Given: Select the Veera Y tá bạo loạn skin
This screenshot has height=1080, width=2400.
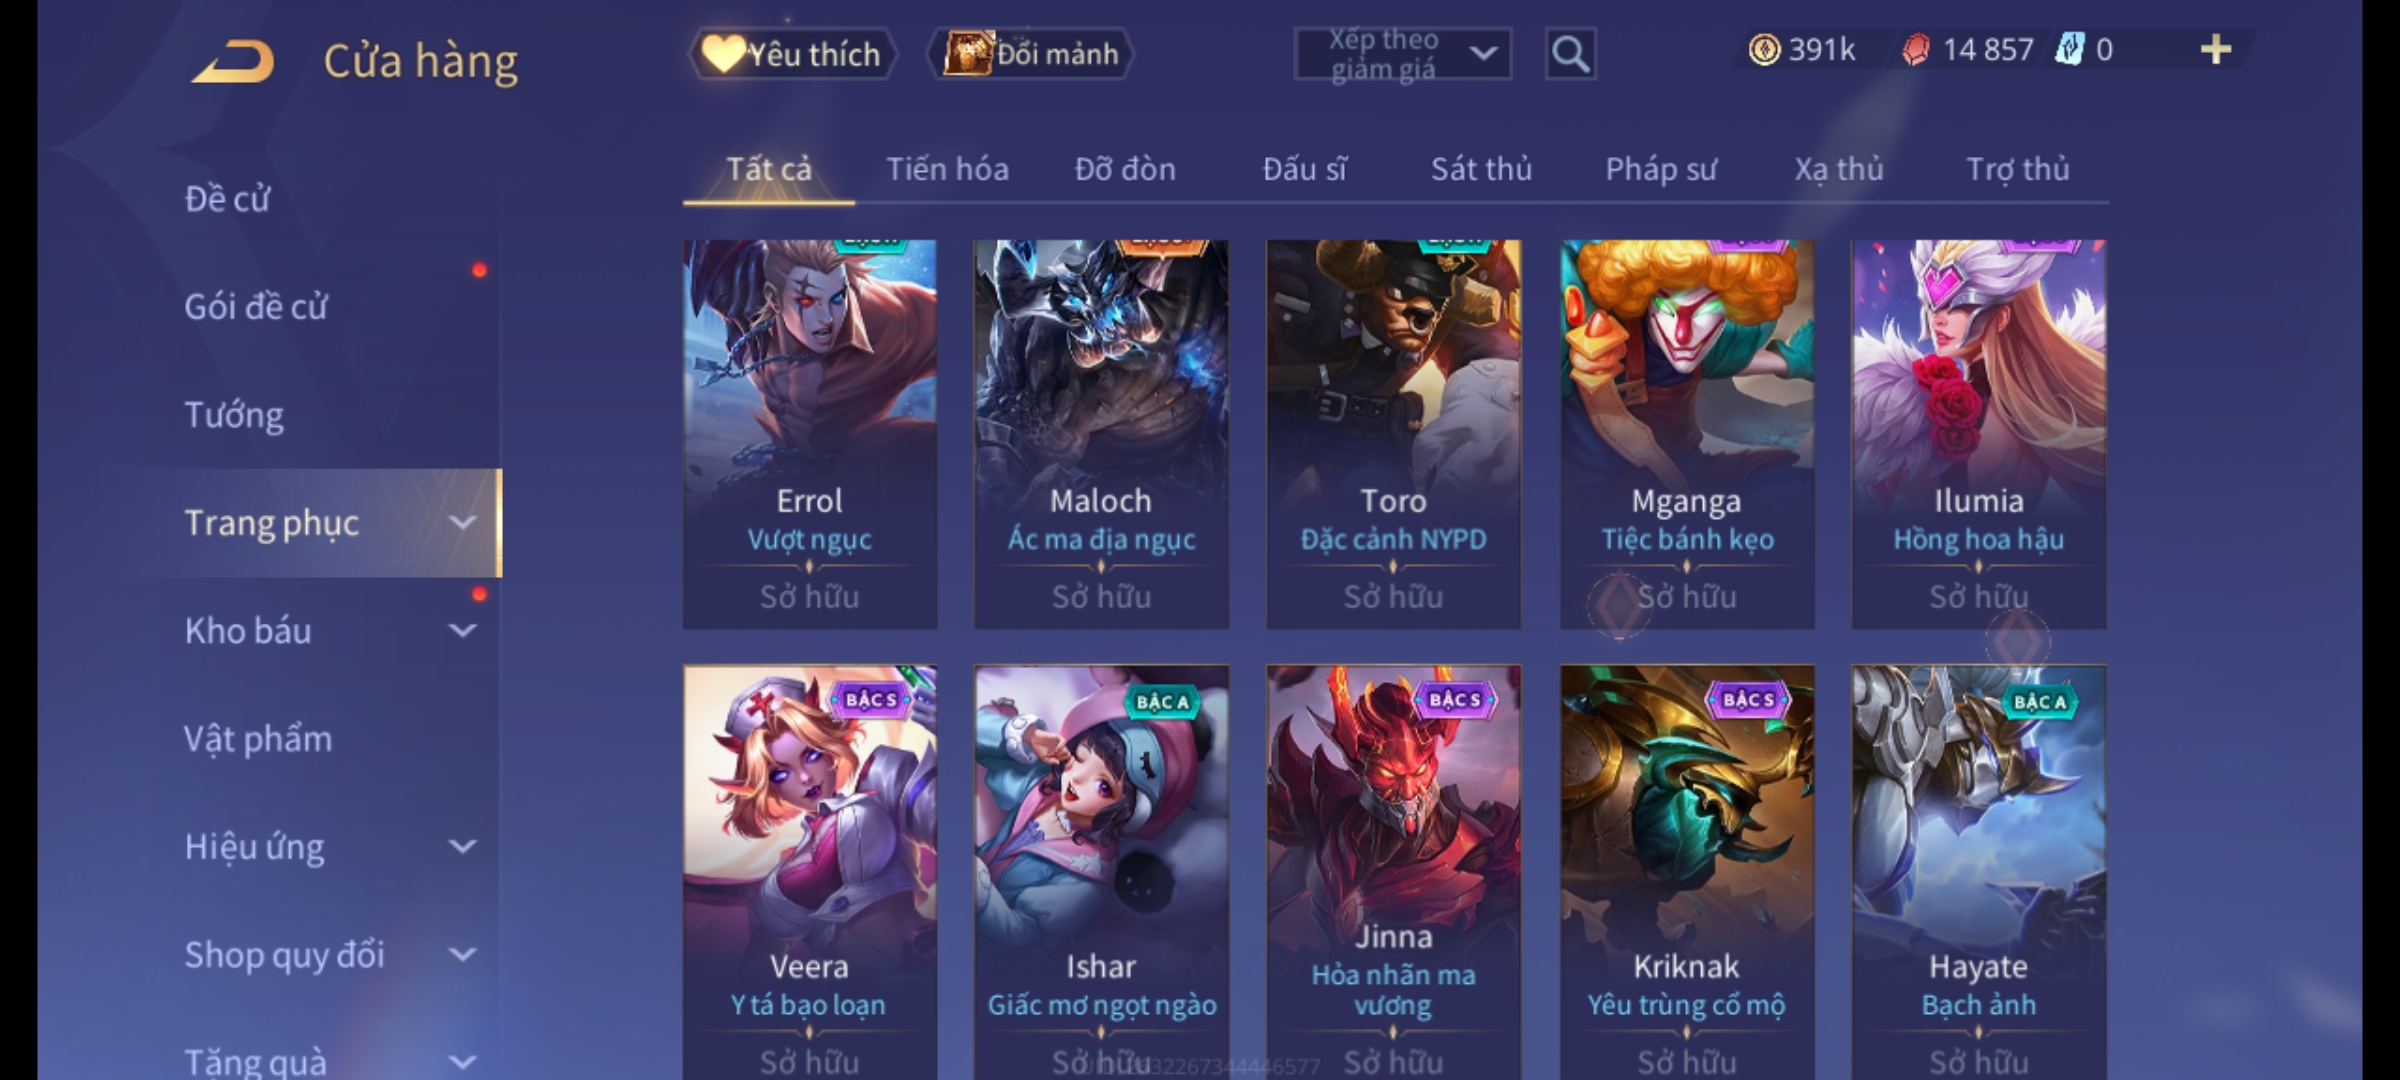Looking at the screenshot, I should coord(810,872).
